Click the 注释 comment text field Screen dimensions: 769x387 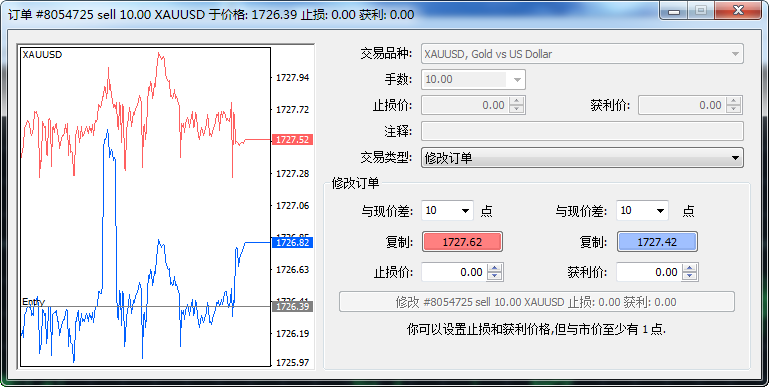pyautogui.click(x=582, y=131)
